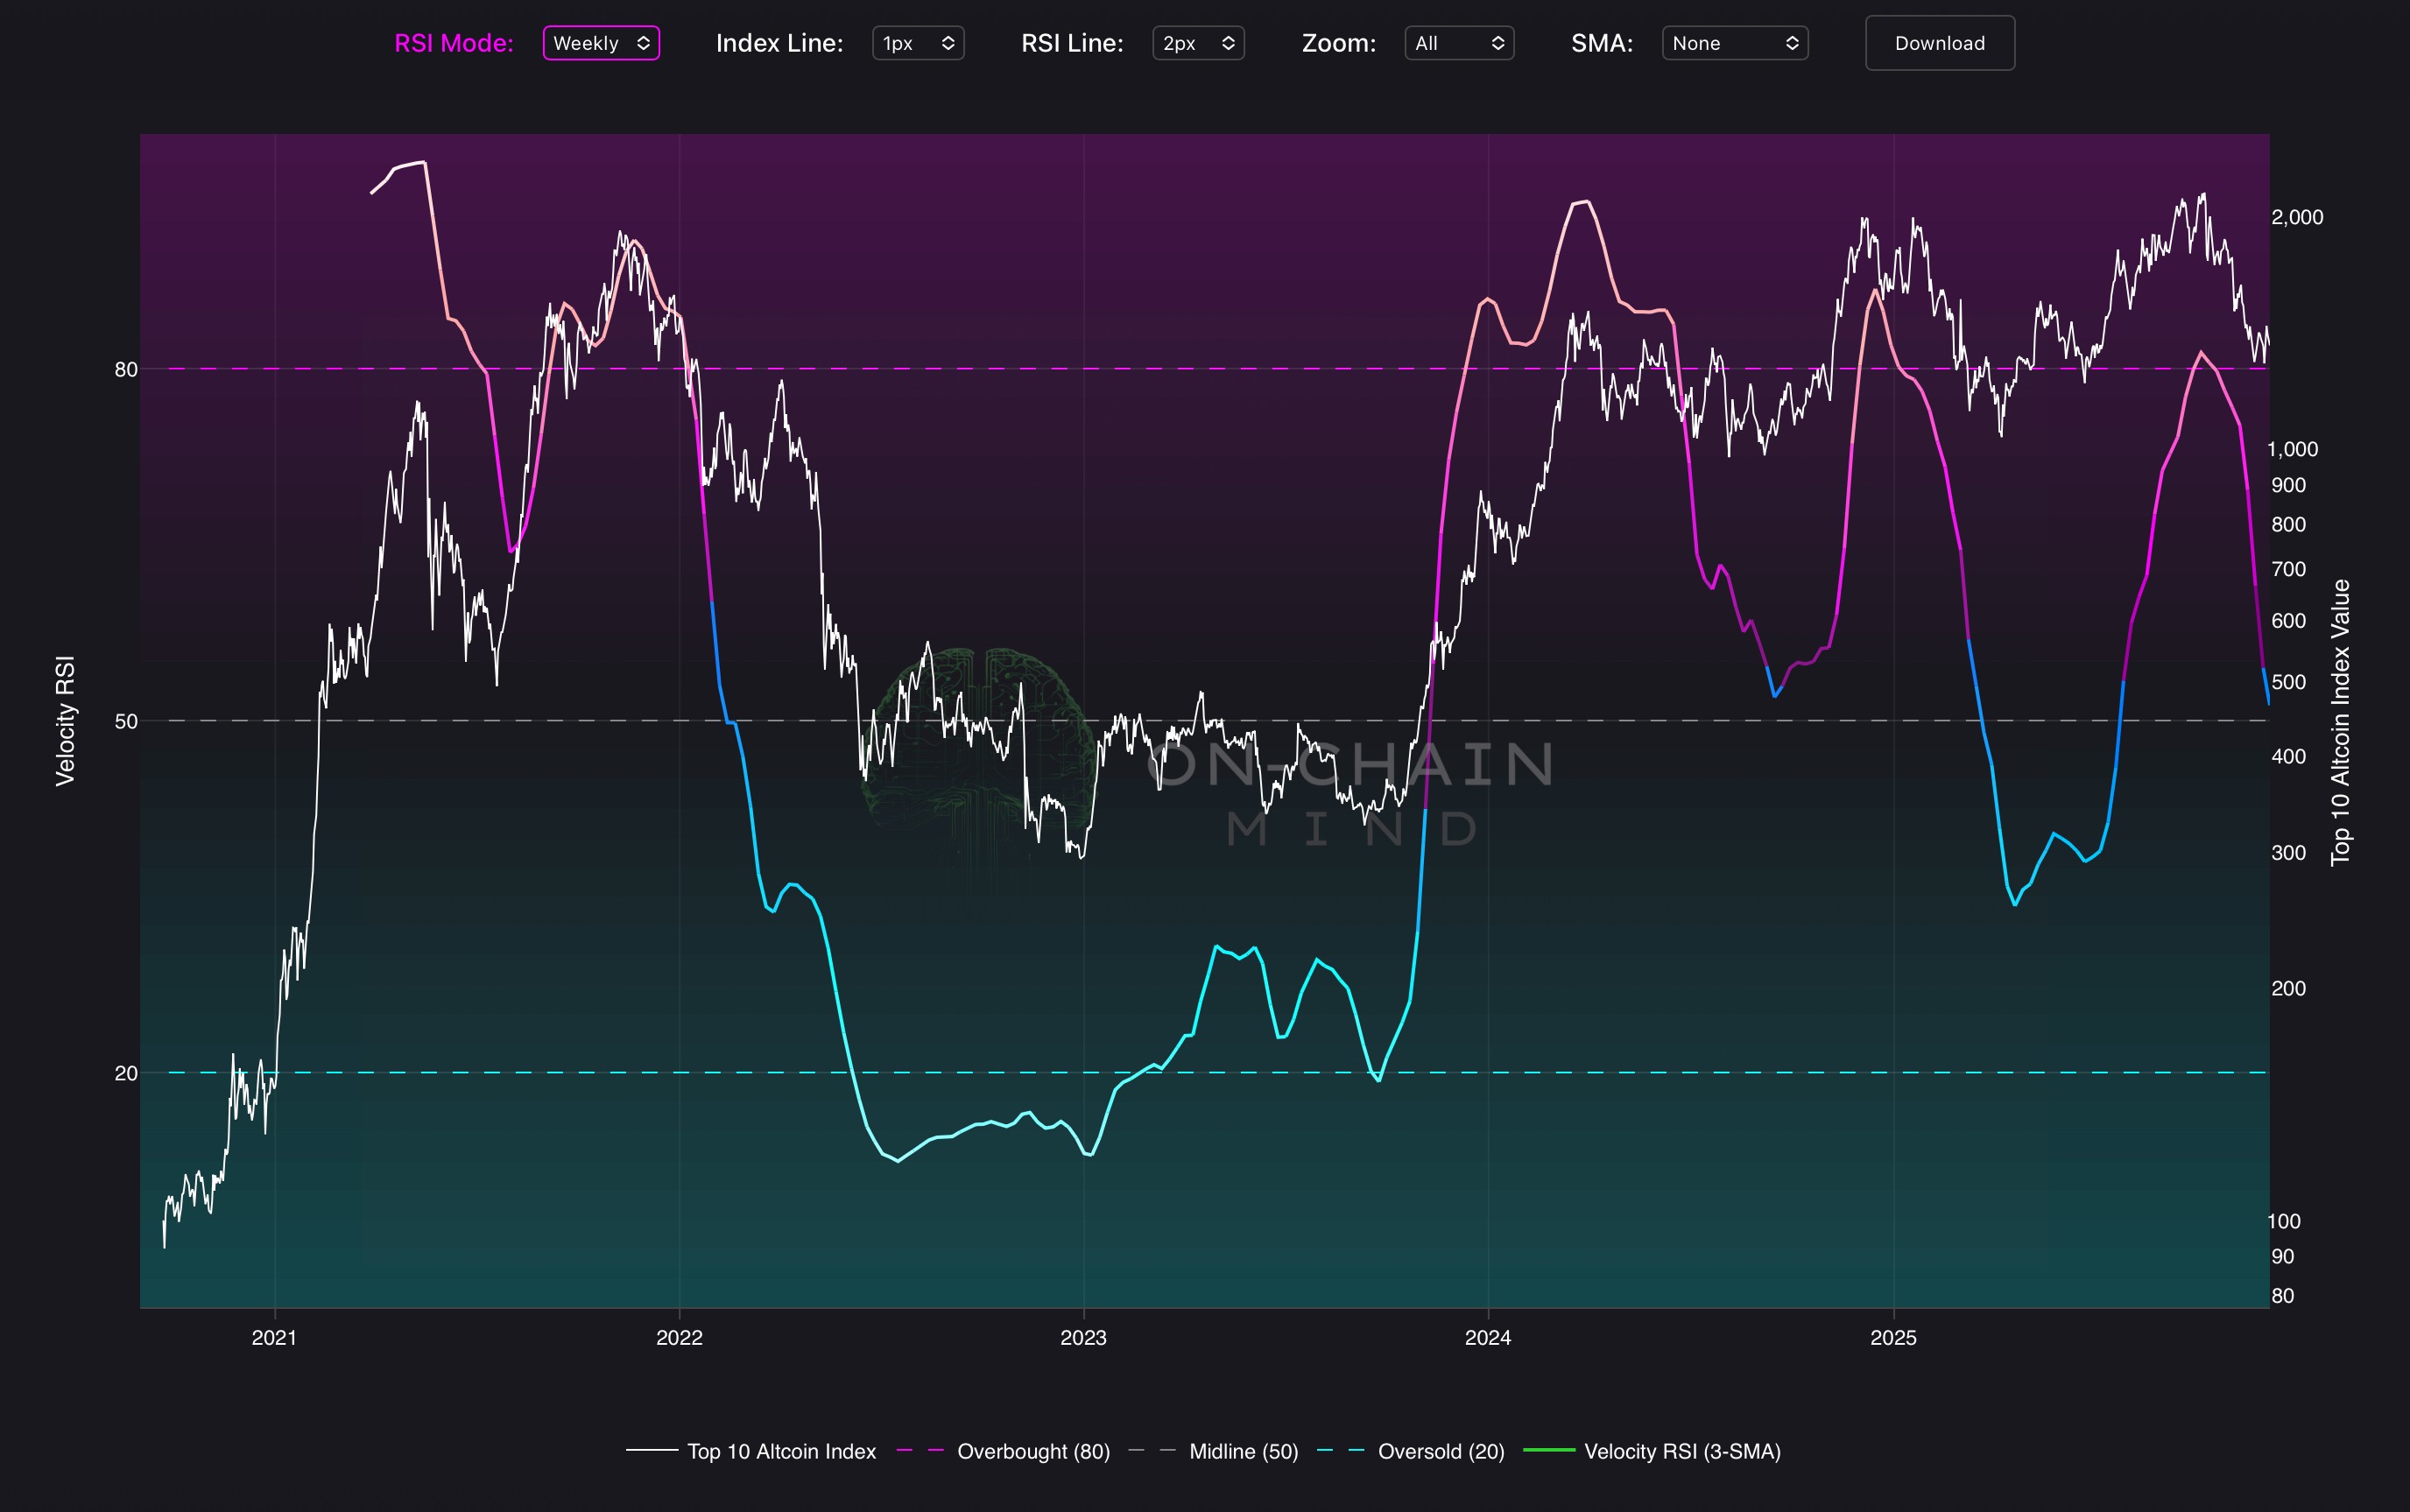Click the Download button
This screenshot has height=1512, width=2410.
pyautogui.click(x=1939, y=43)
